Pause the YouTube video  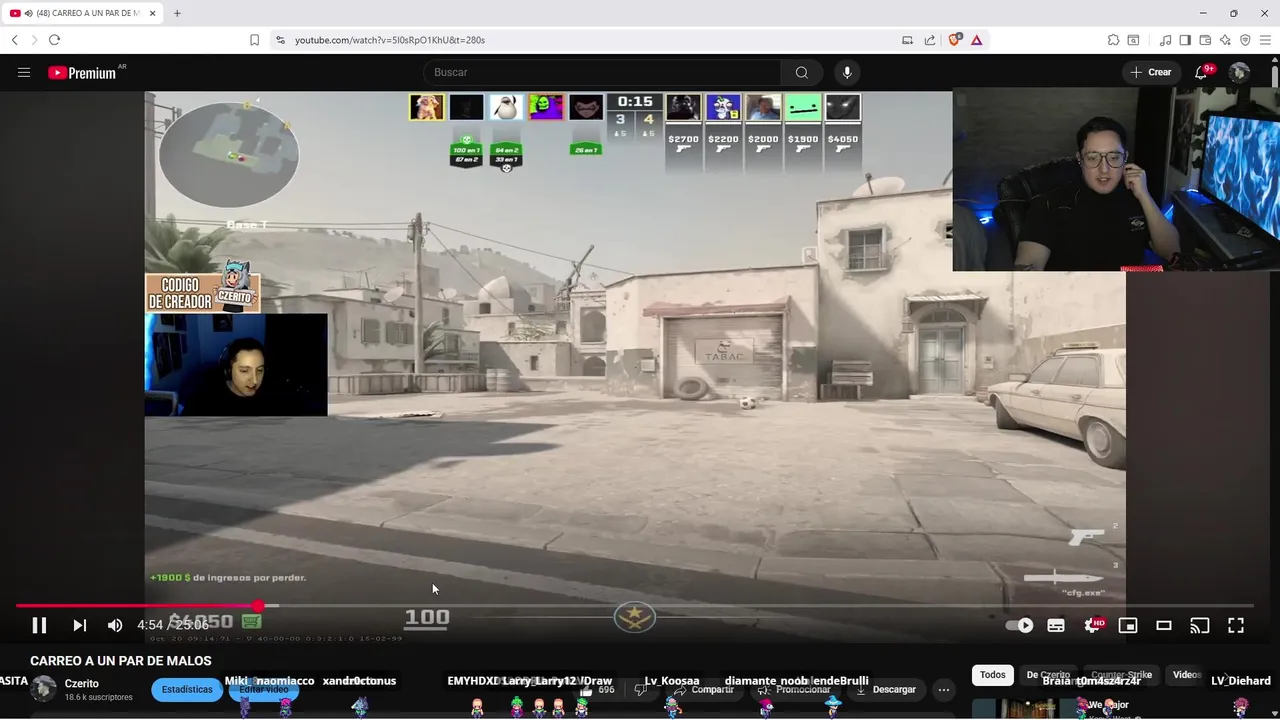(39, 626)
